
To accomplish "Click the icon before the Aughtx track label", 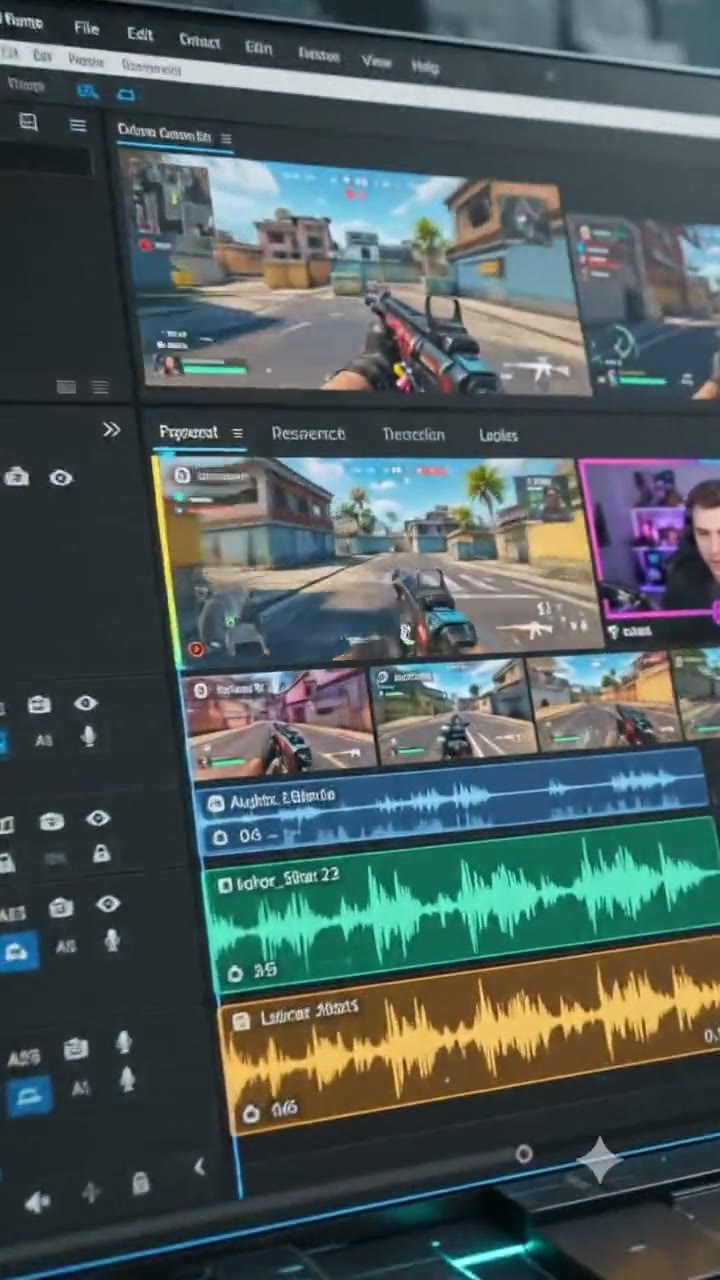I will 214,802.
